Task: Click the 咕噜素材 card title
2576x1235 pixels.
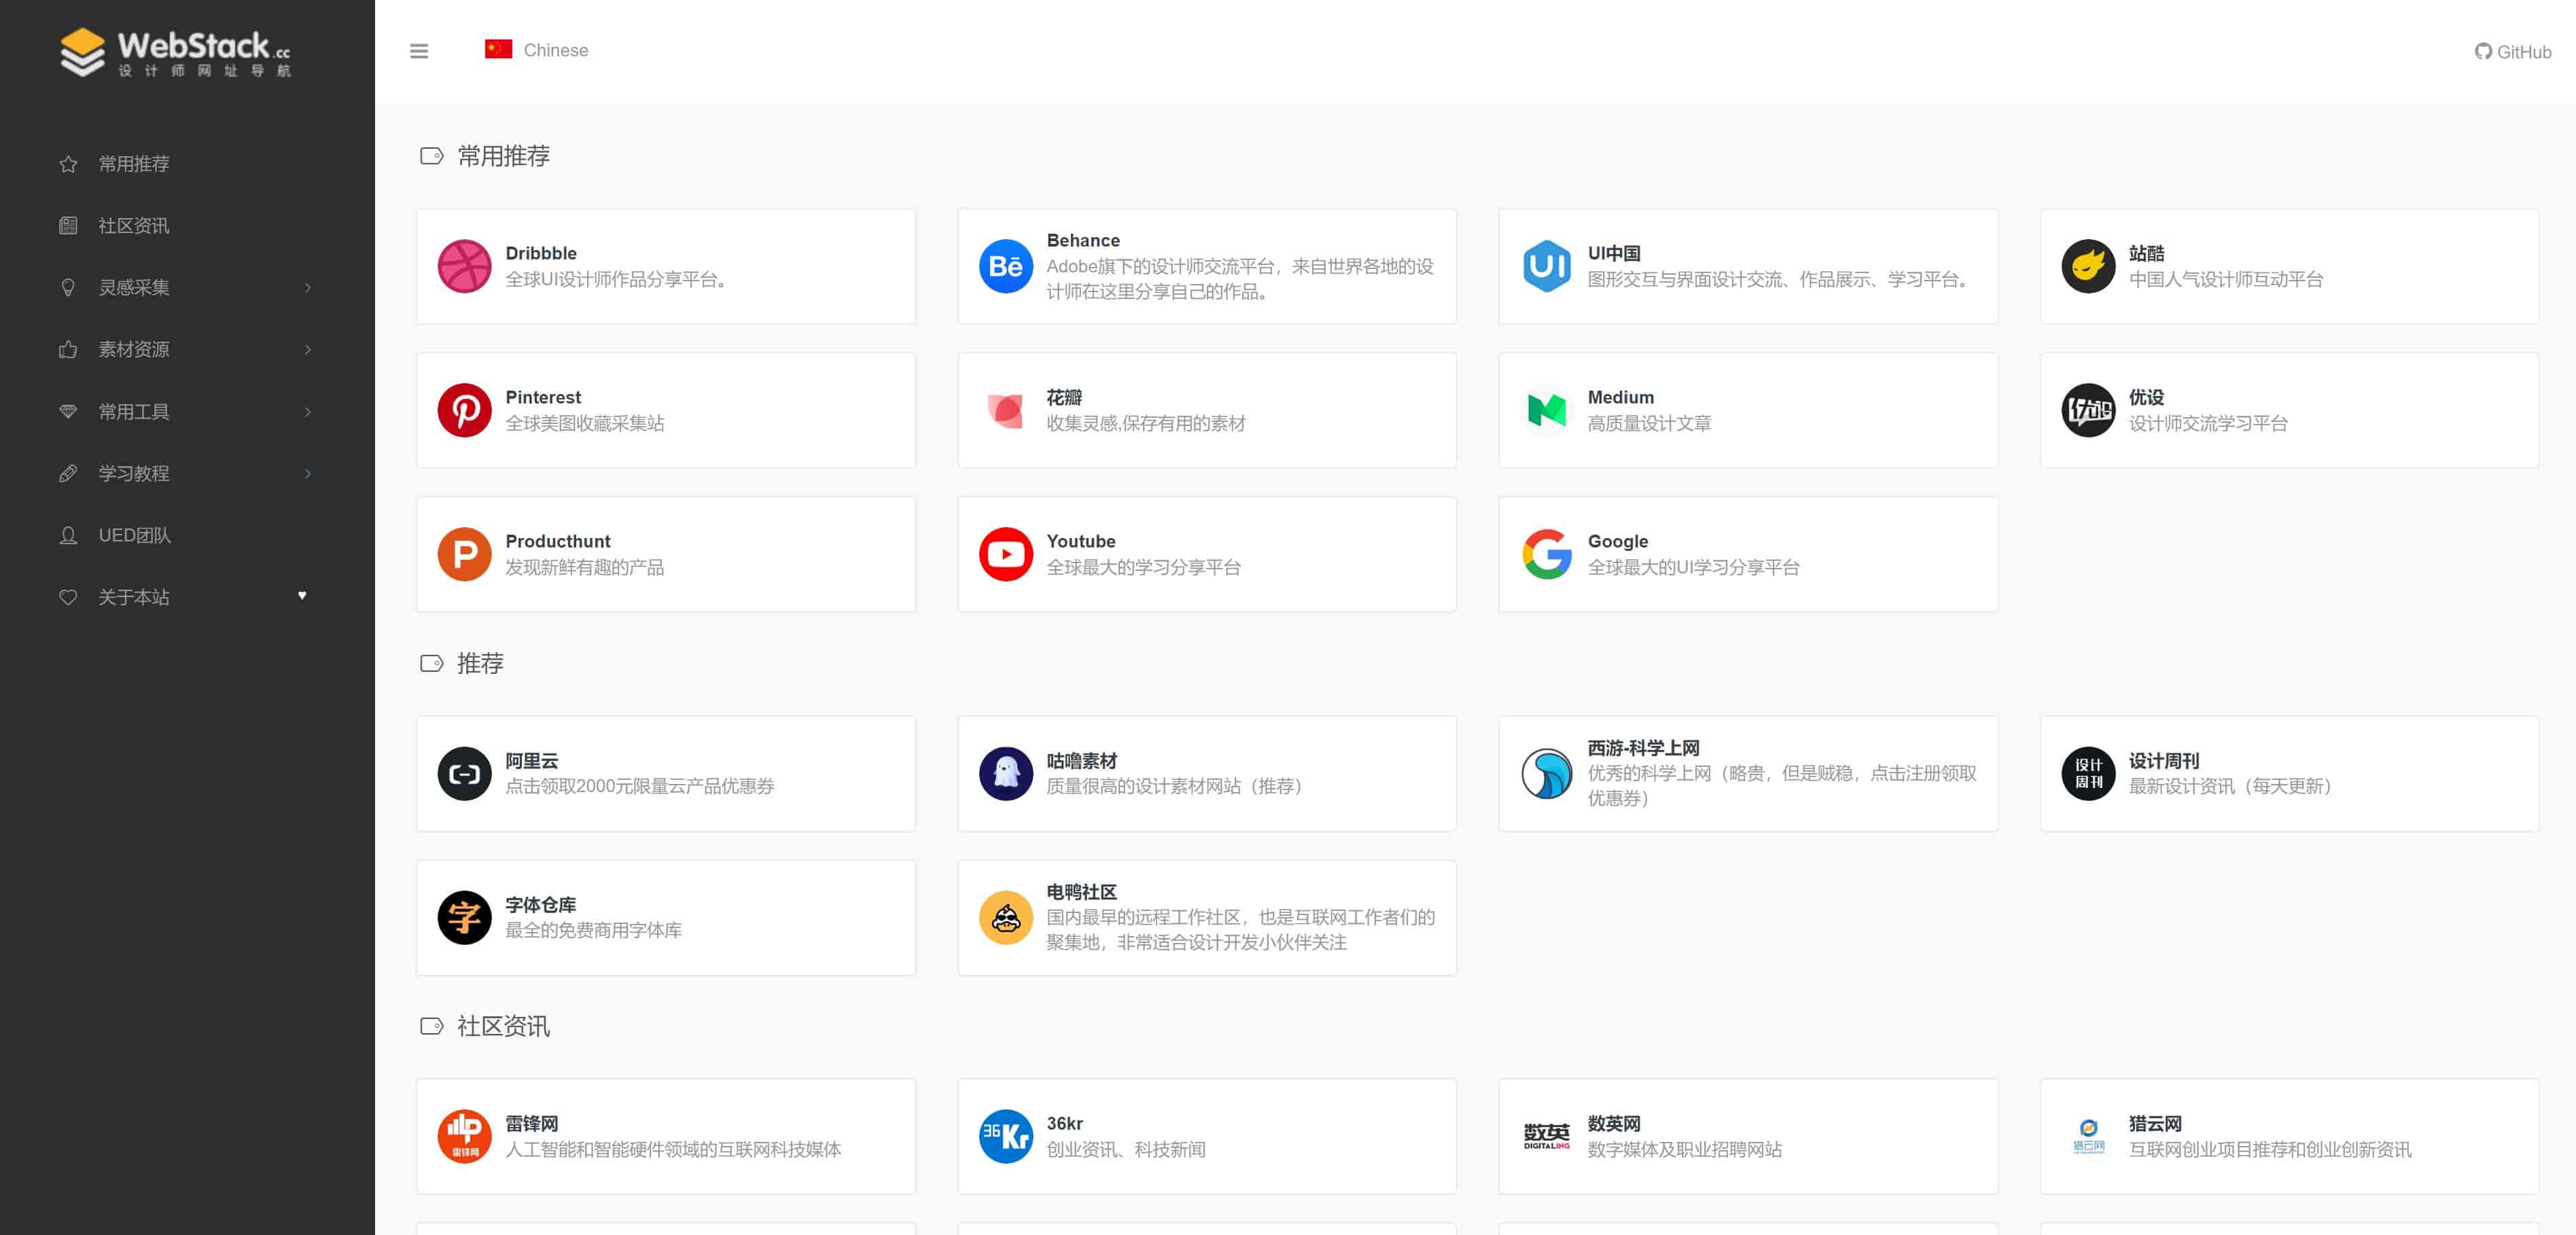Action: pyautogui.click(x=1082, y=761)
